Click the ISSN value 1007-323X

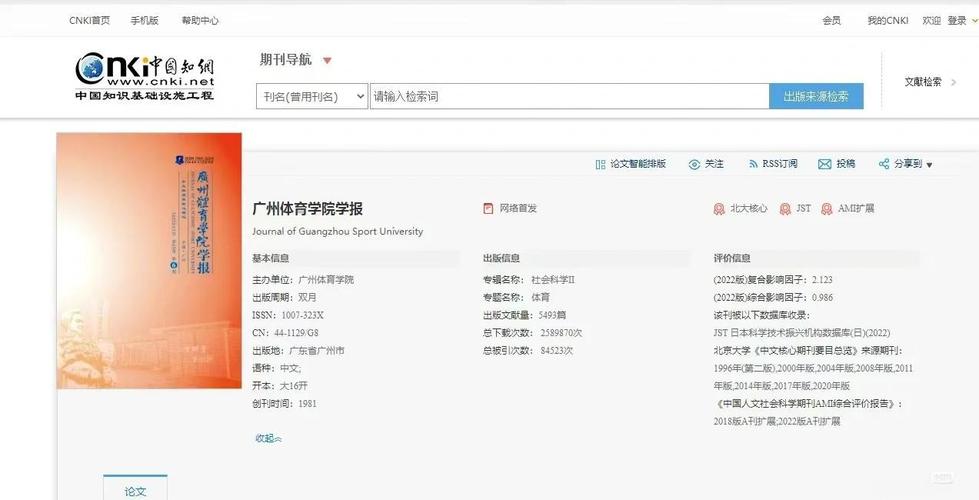point(302,315)
